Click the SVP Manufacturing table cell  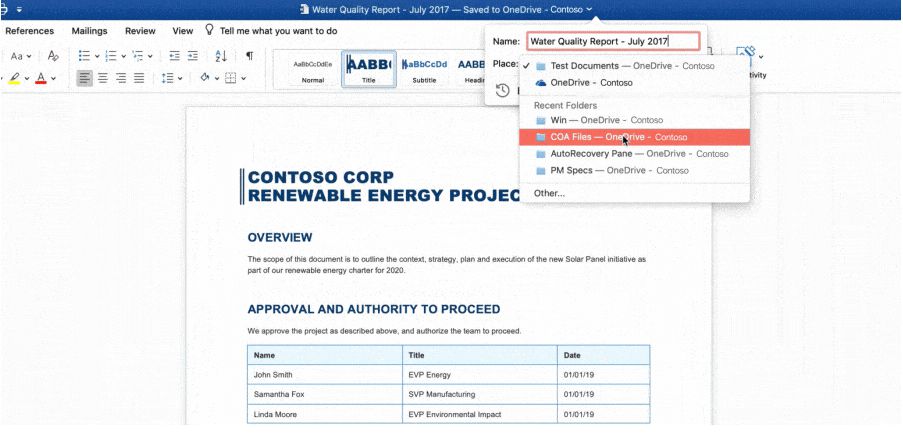480,394
